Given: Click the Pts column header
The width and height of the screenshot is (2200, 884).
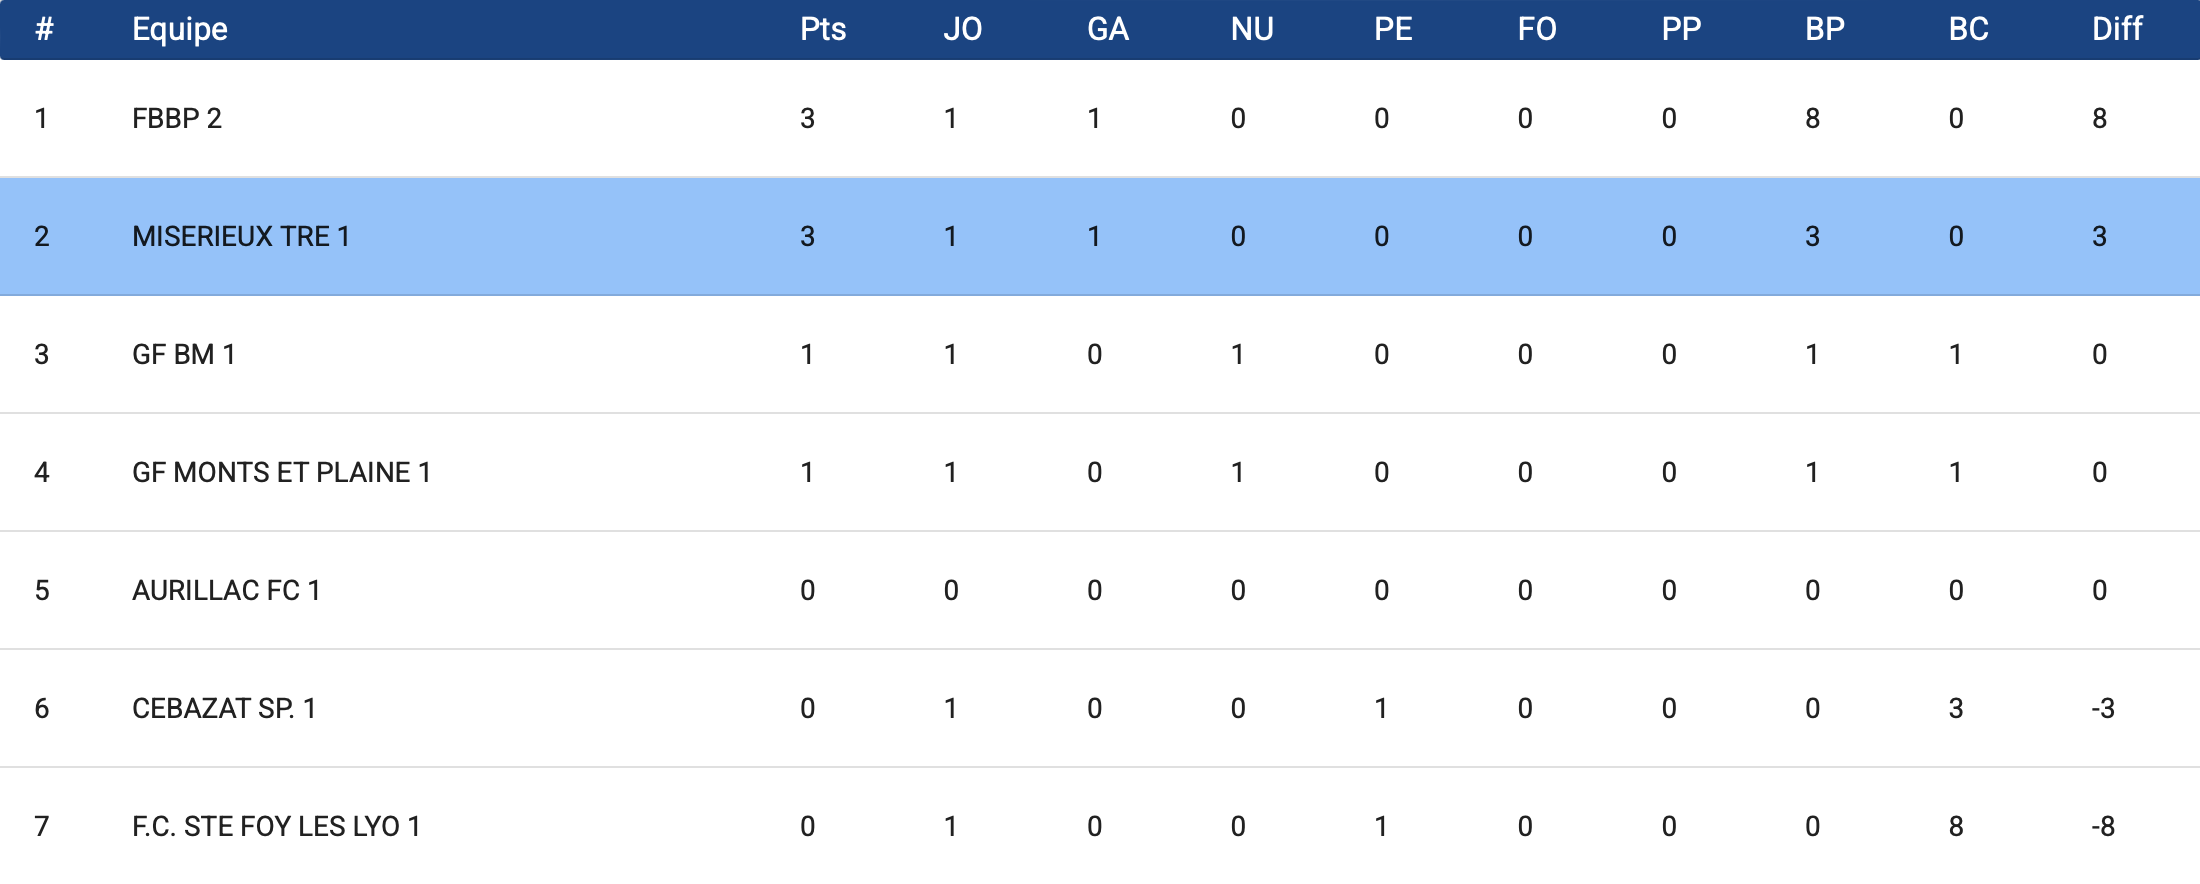Looking at the screenshot, I should pos(823,29).
